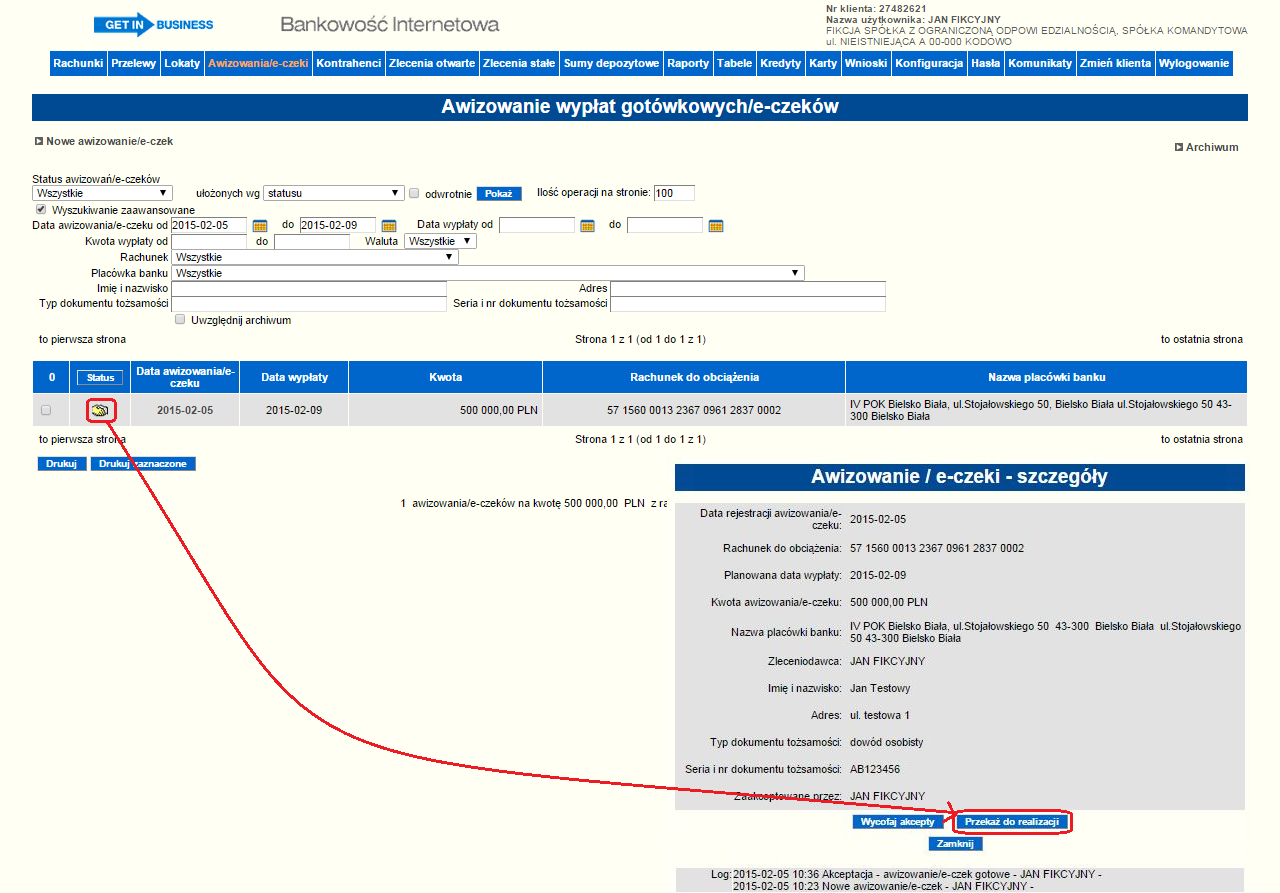Open calendar for Data wypłaty od field

(588, 226)
